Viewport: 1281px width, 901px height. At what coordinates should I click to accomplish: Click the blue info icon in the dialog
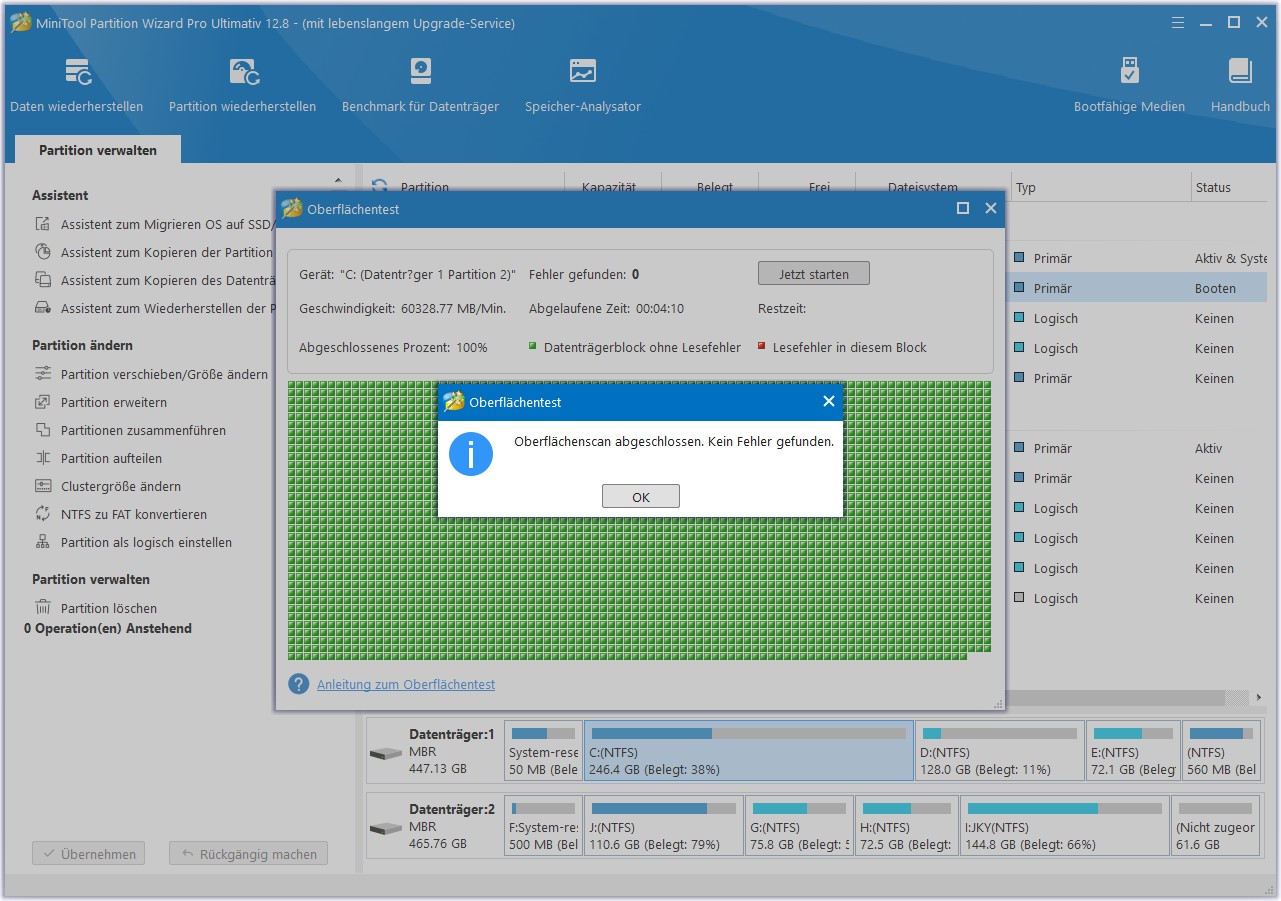[x=471, y=454]
